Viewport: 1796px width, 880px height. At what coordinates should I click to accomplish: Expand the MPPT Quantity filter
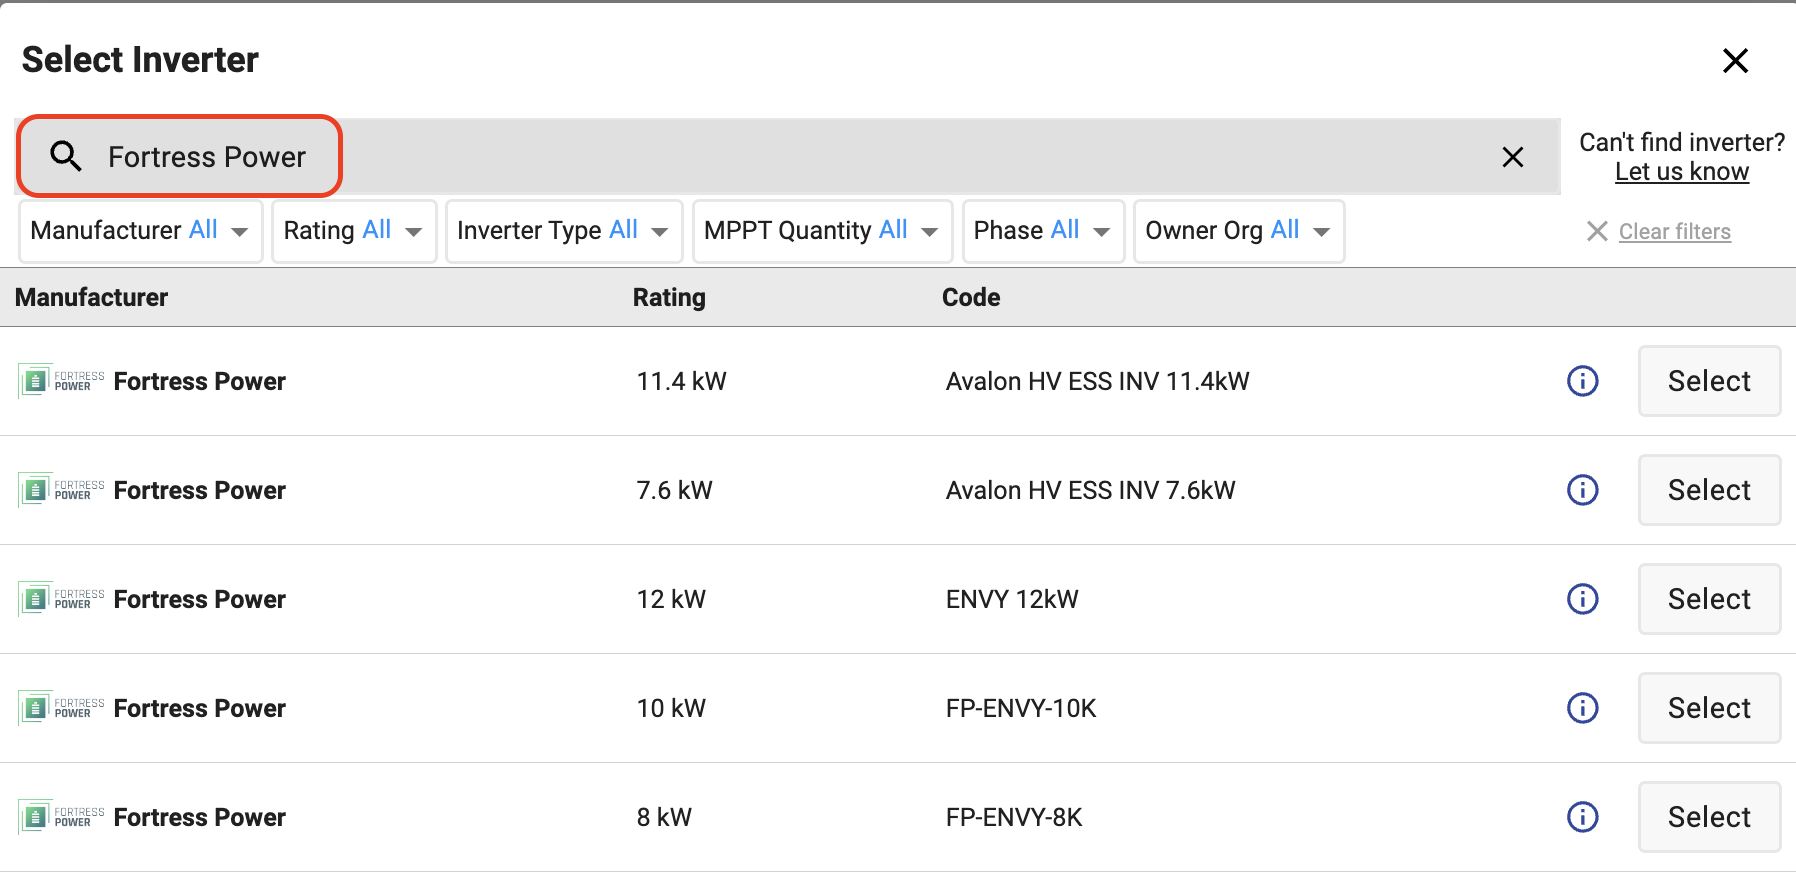click(822, 231)
